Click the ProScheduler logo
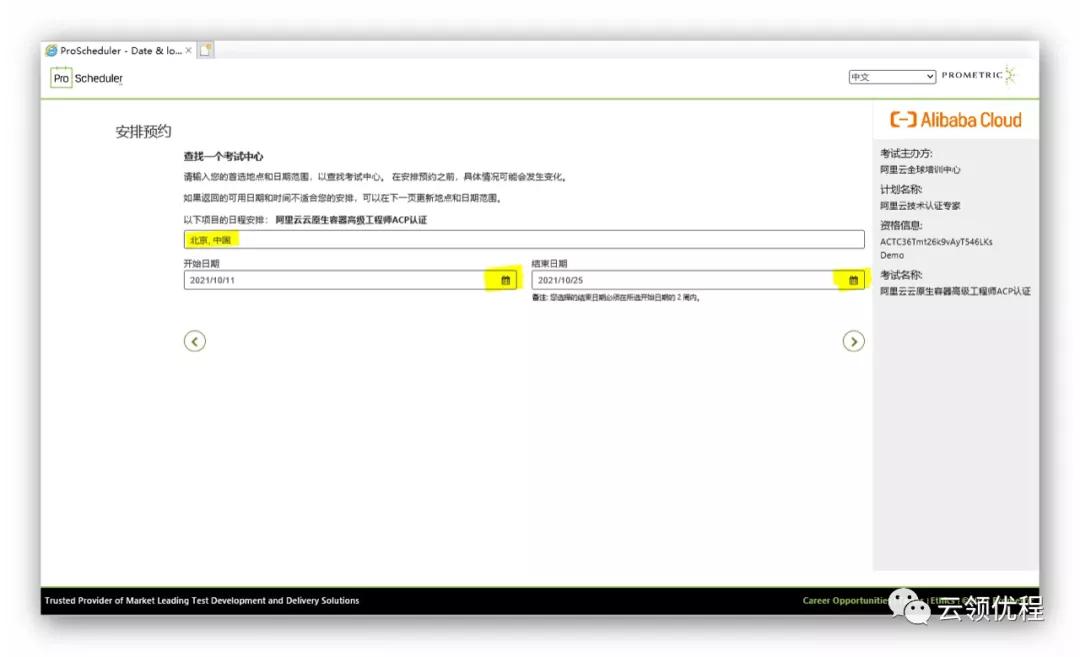Image resolution: width=1080 pixels, height=657 pixels. pos(87,78)
